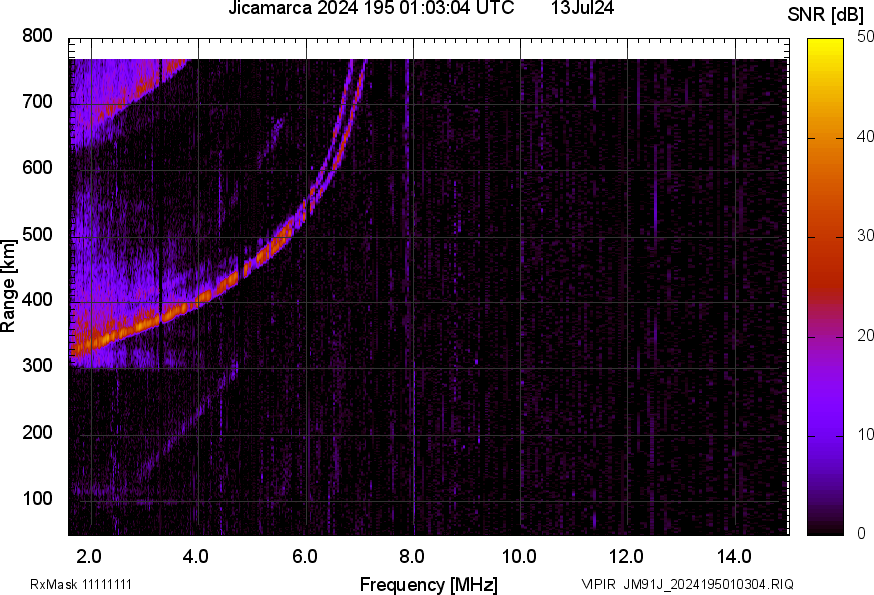Click the colorbar tick label '20'
This screenshot has height=595, width=874.
click(865, 335)
